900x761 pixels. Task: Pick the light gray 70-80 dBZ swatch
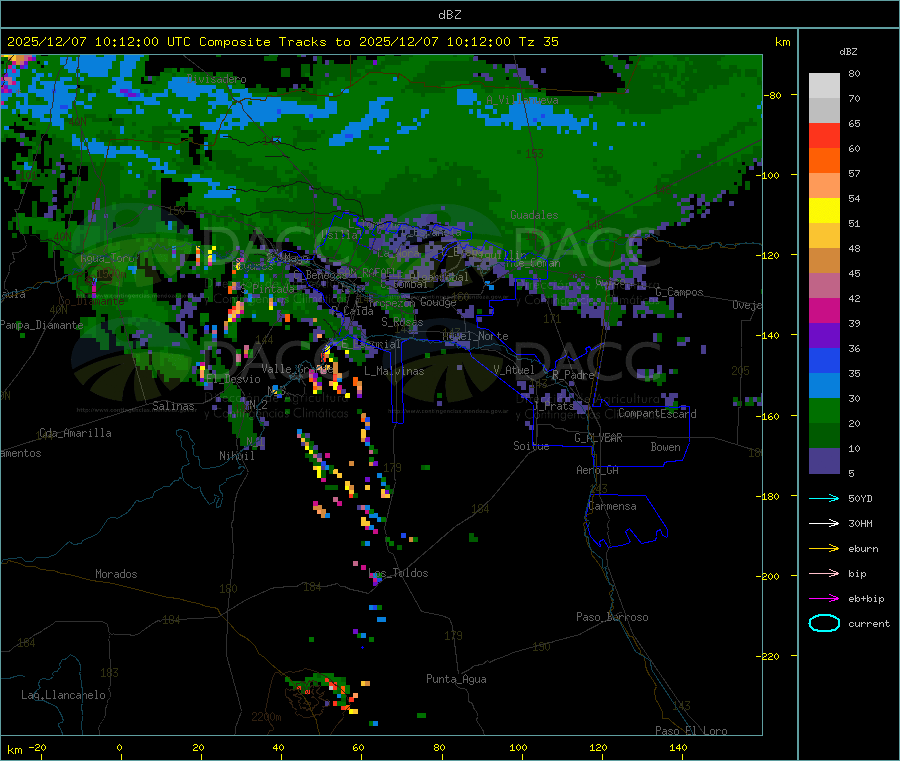pos(824,86)
